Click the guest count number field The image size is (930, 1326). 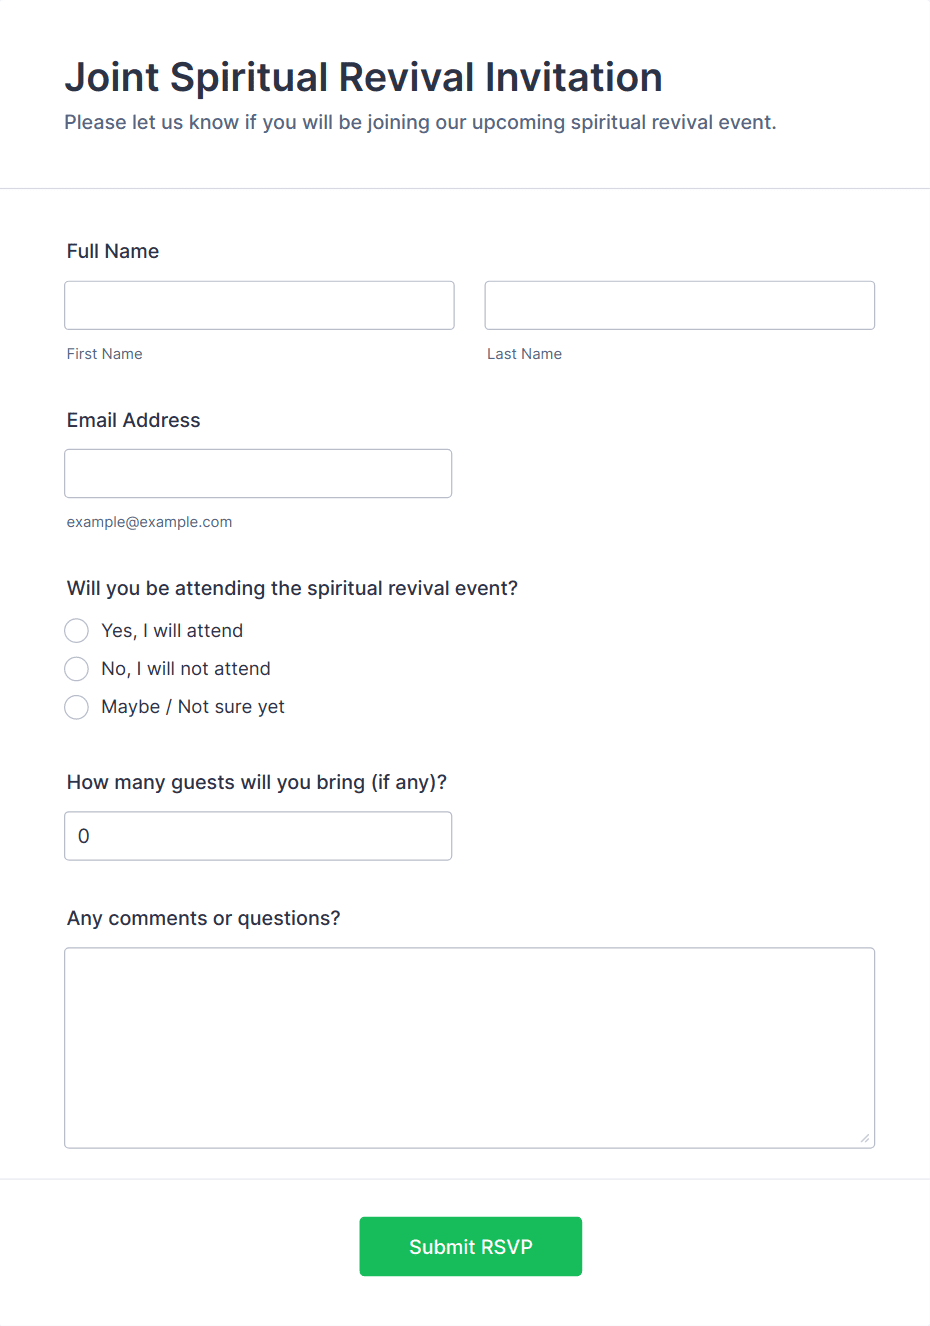click(x=258, y=836)
